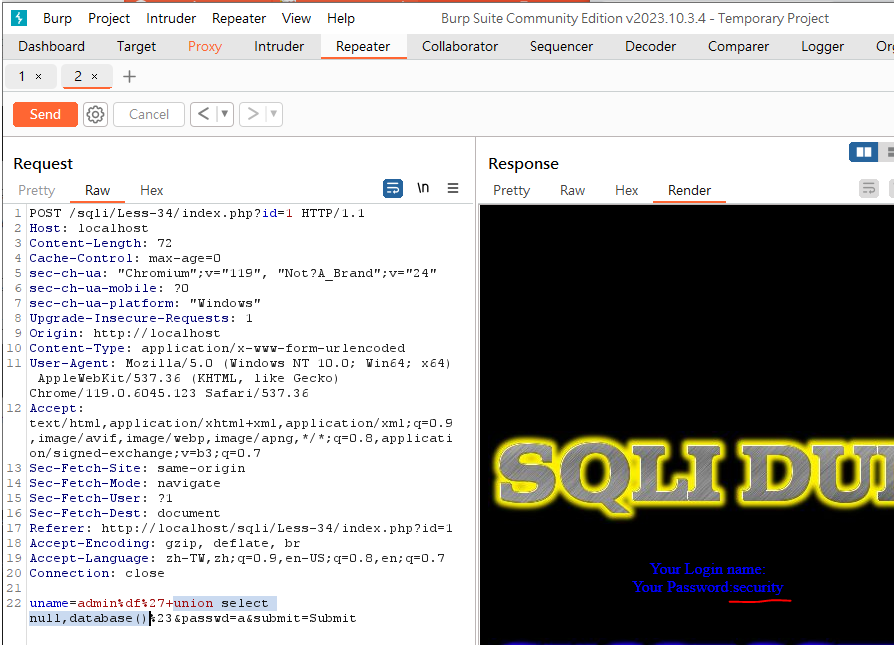The image size is (894, 645).
Task: Click 'Your Password:security' in rendered response
Action: (x=708, y=587)
